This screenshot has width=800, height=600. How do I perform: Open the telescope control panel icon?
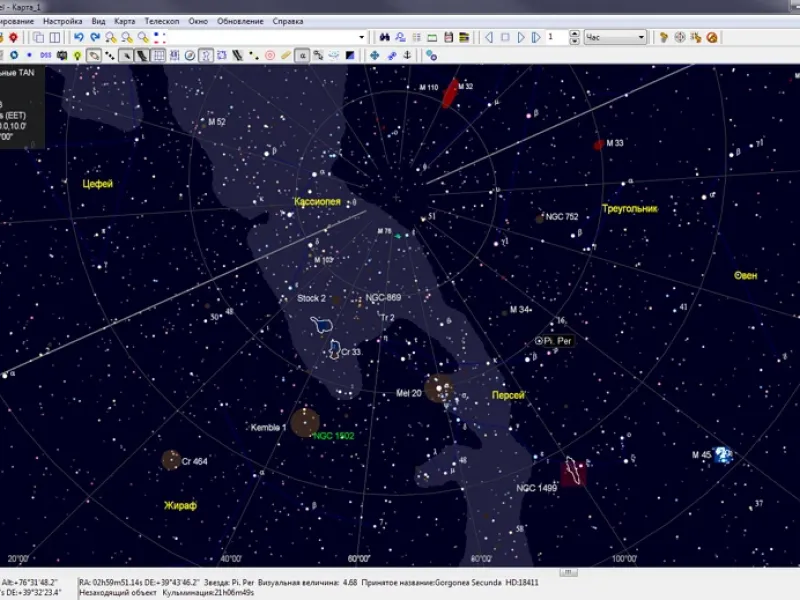[x=663, y=37]
